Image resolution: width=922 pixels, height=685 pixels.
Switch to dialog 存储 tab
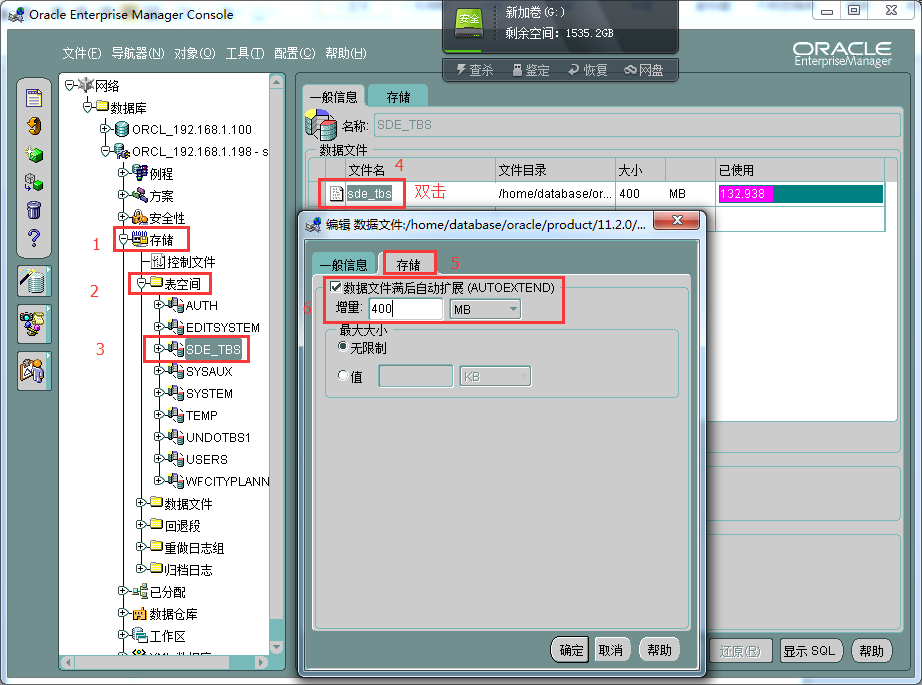click(x=409, y=264)
